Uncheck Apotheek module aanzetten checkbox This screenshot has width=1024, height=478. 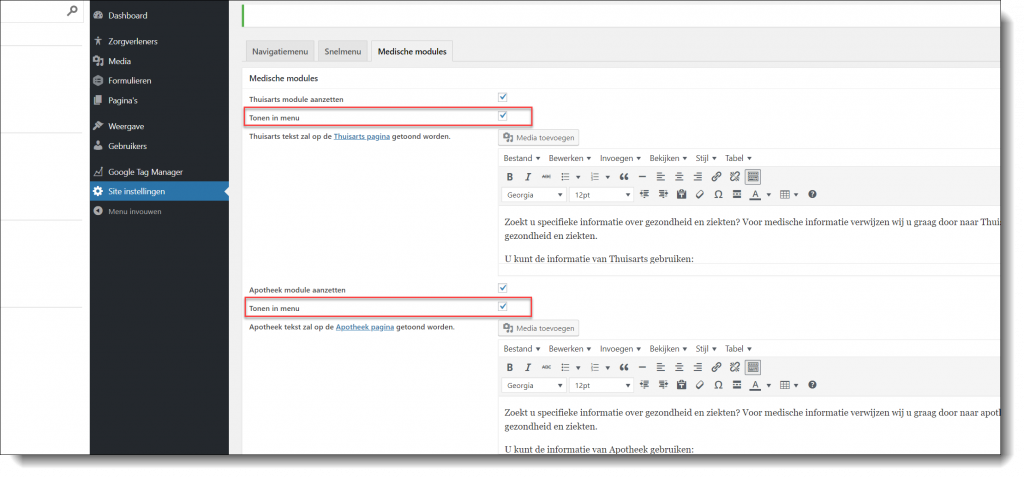click(x=503, y=288)
